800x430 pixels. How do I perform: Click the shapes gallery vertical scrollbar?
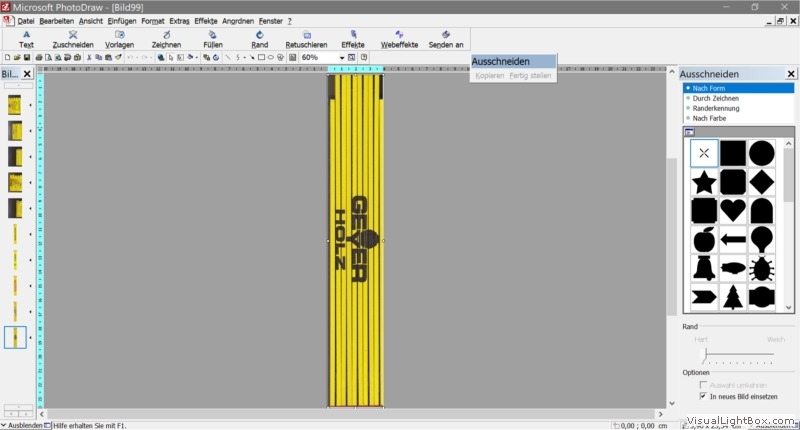click(789, 224)
